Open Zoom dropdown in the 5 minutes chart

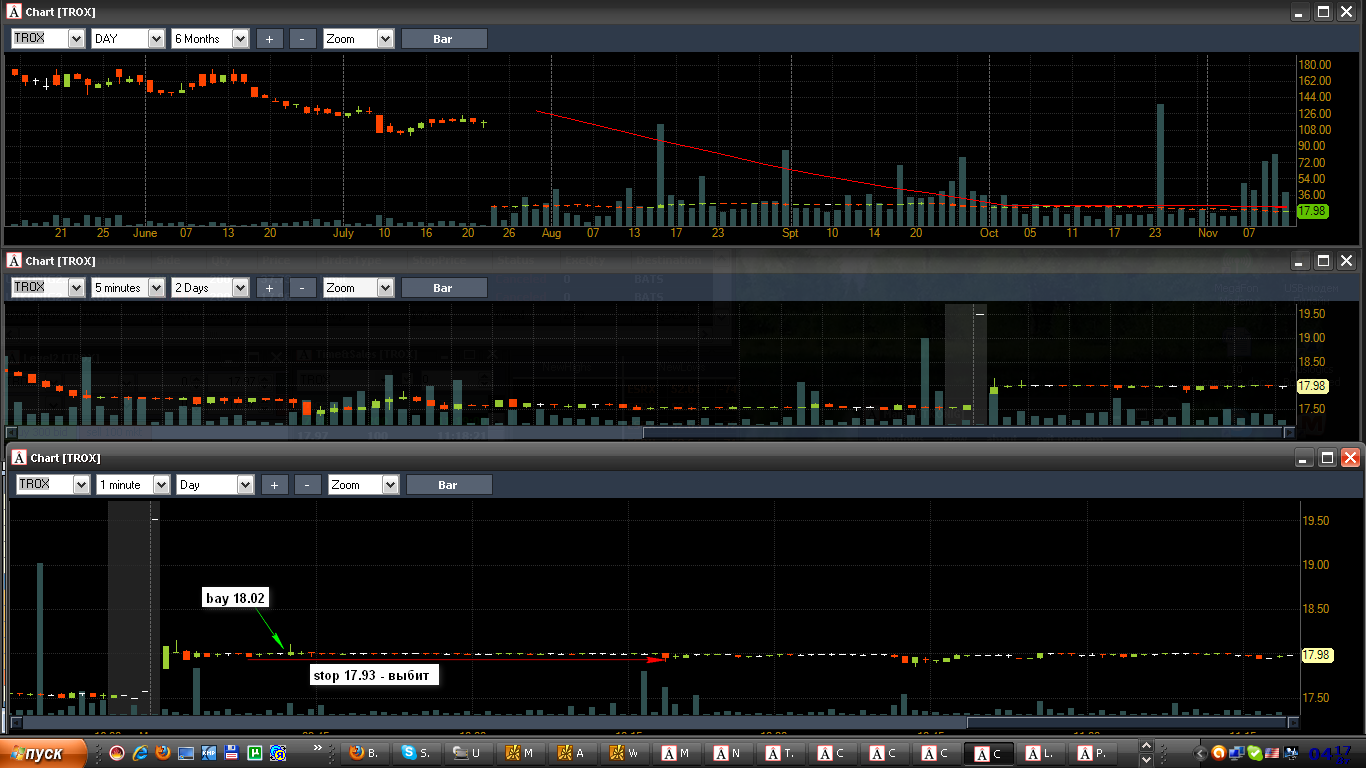pos(386,288)
